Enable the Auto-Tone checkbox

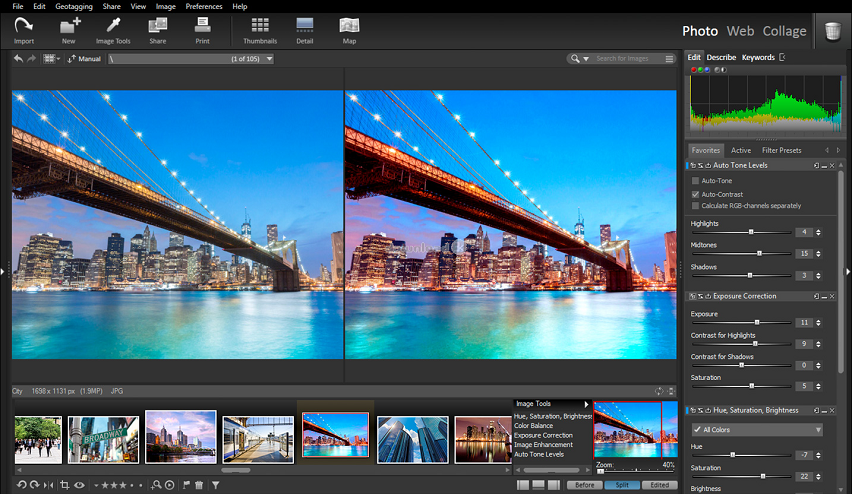[696, 180]
